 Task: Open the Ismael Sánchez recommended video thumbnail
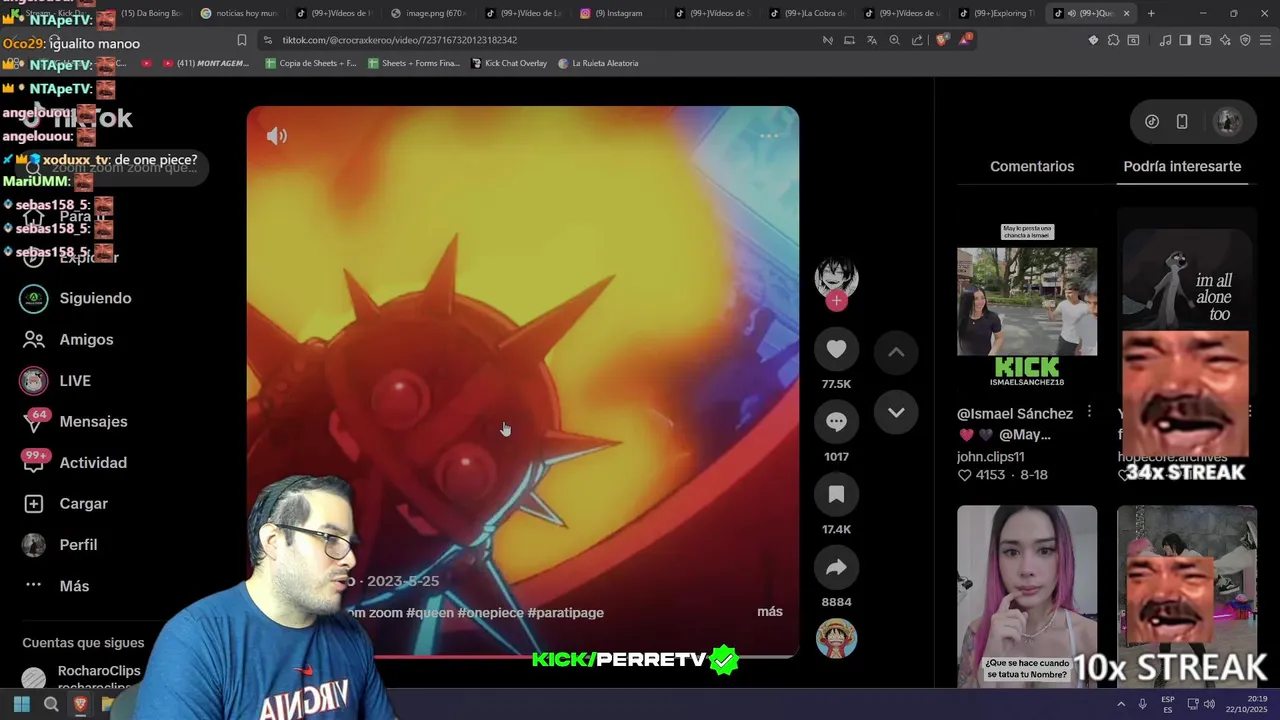point(1027,303)
